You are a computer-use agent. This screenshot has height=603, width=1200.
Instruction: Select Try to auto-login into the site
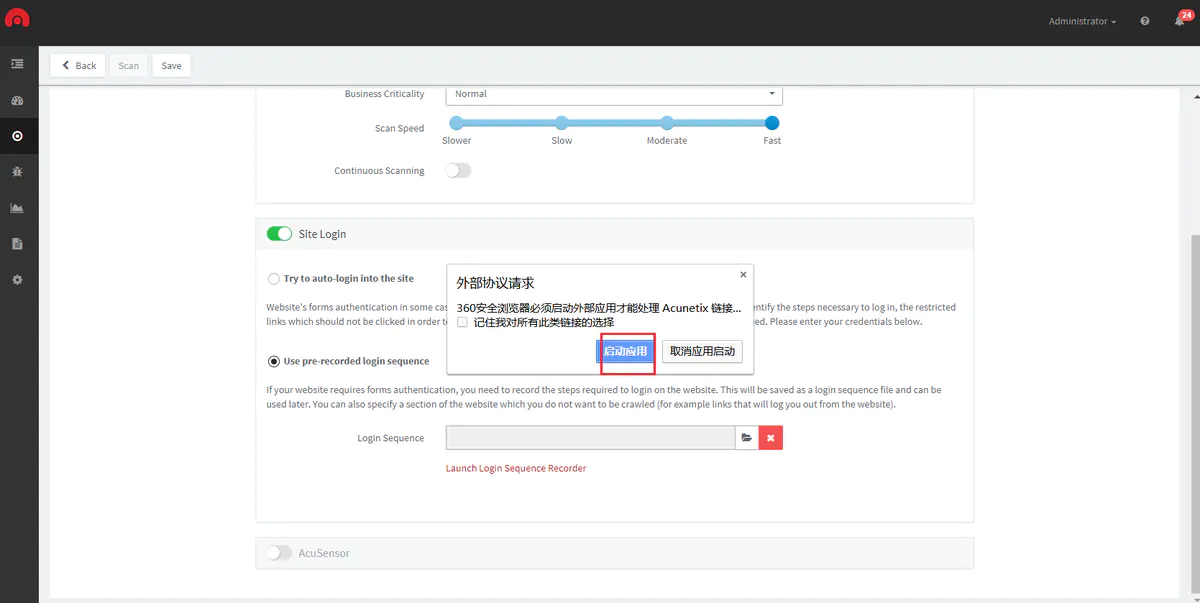click(x=274, y=279)
